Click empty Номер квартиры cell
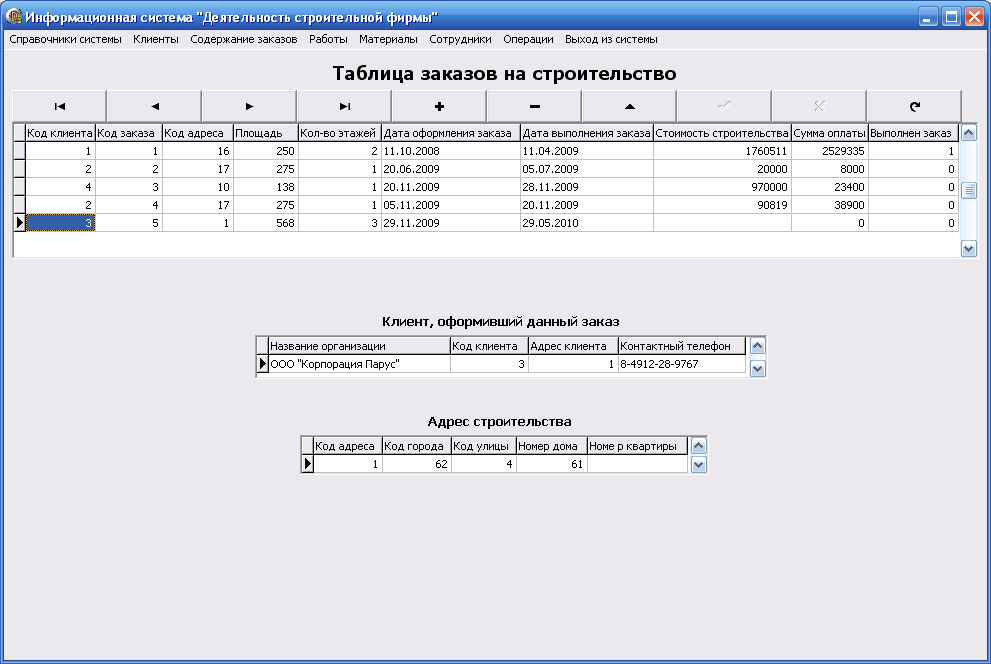This screenshot has height=664, width=991. click(x=637, y=464)
